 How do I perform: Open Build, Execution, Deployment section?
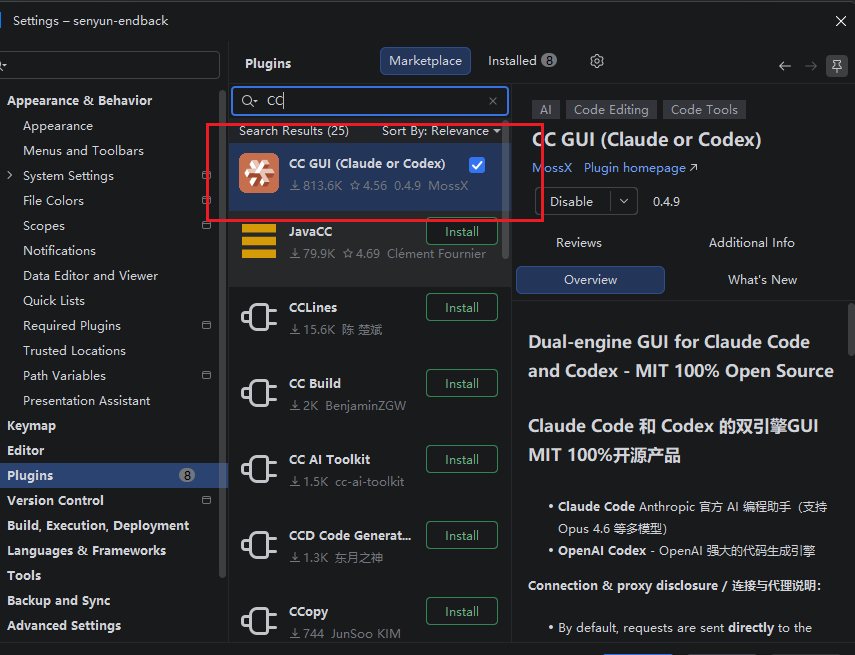[98, 525]
